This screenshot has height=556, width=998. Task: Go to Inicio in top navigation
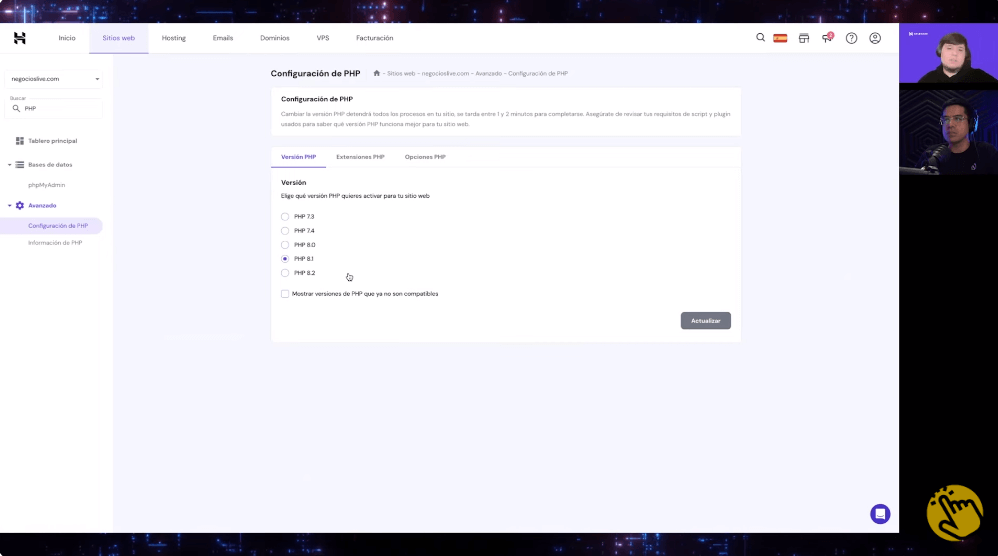(67, 38)
